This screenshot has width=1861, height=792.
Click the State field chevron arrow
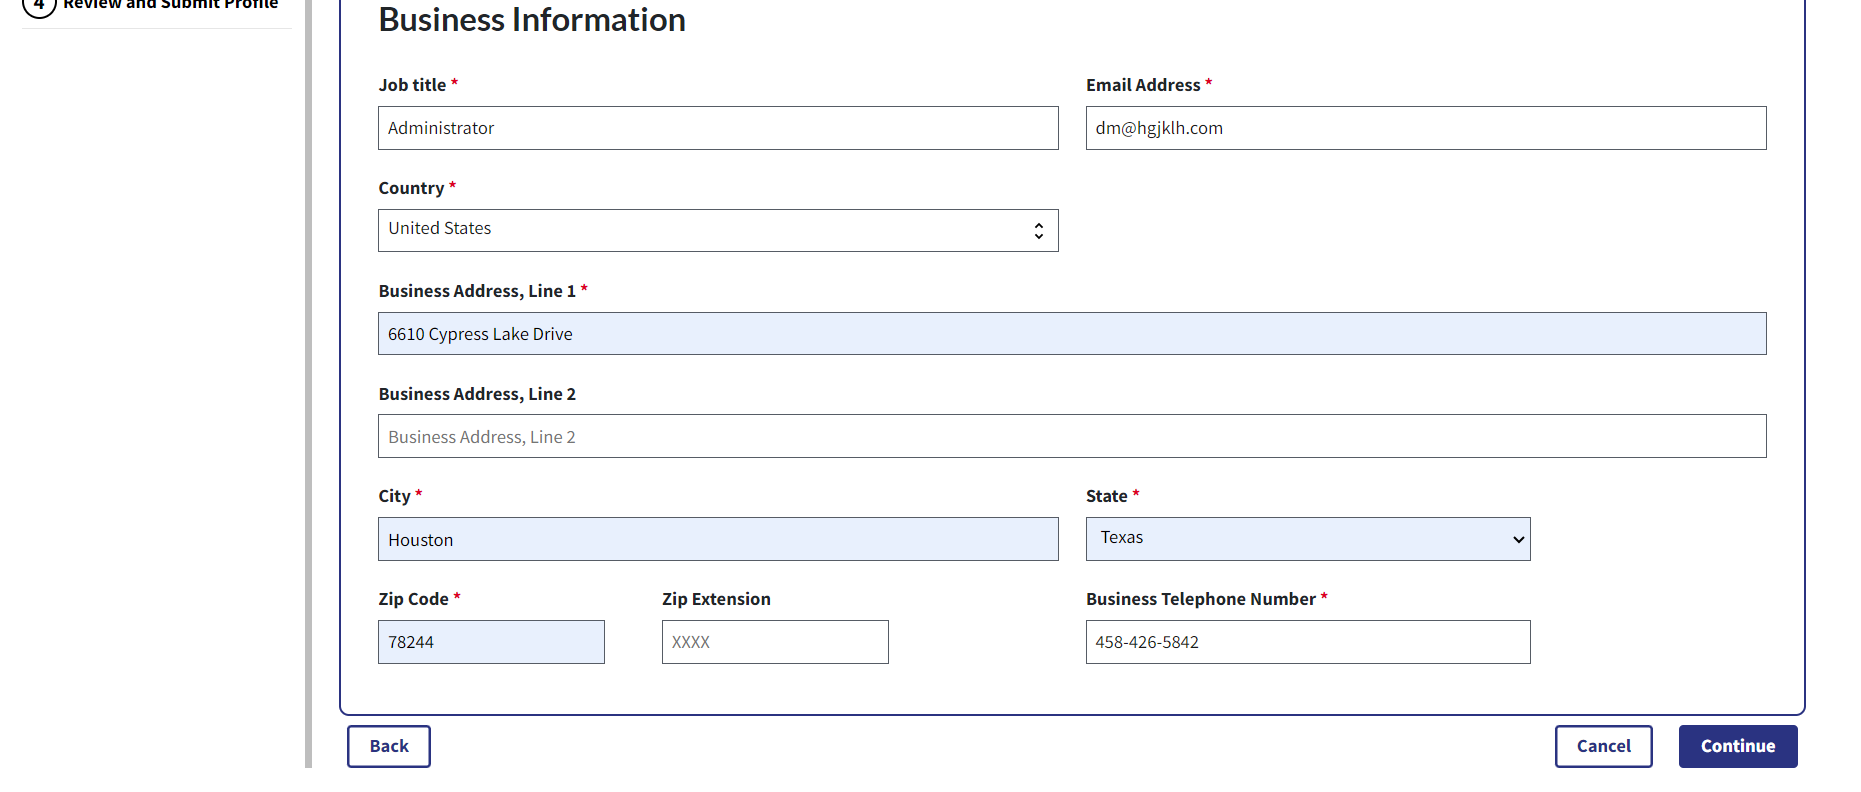click(1518, 540)
